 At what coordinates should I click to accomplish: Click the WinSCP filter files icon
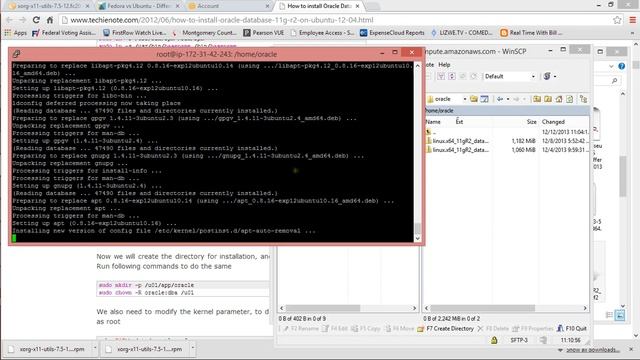click(x=484, y=99)
